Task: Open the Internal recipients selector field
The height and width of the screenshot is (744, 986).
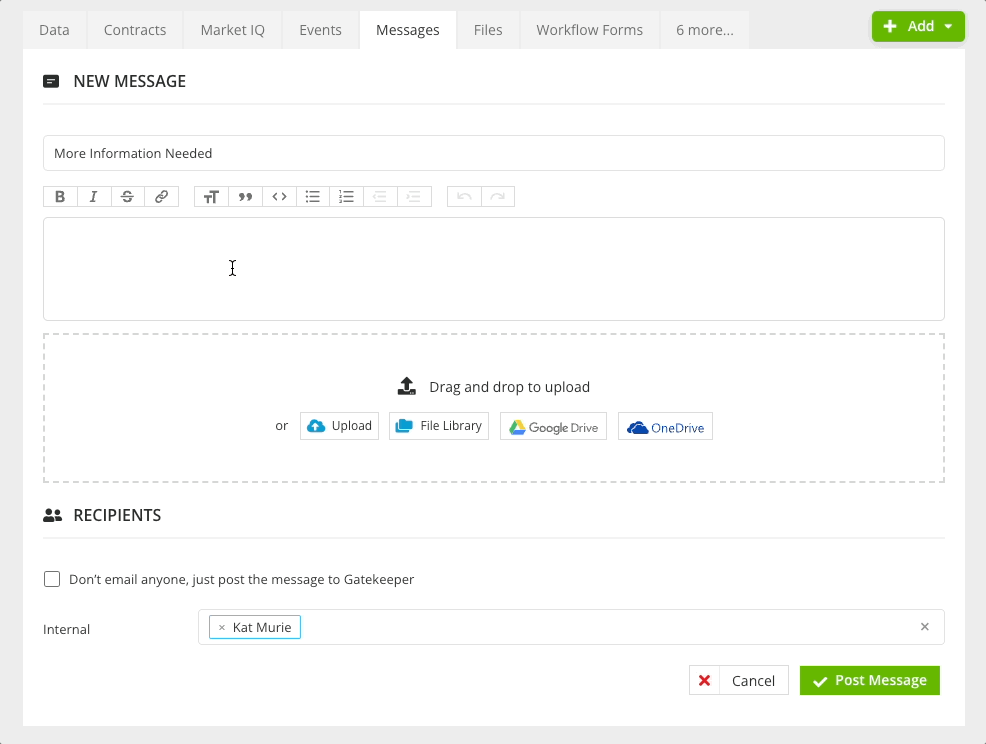Action: pyautogui.click(x=600, y=627)
